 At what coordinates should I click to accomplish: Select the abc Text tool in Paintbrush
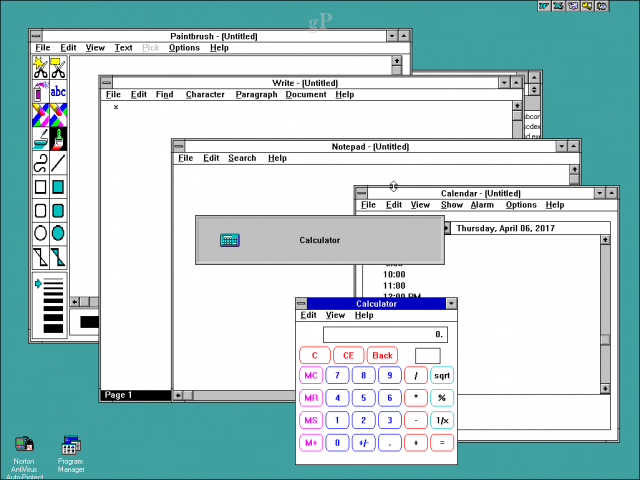pyautogui.click(x=58, y=91)
